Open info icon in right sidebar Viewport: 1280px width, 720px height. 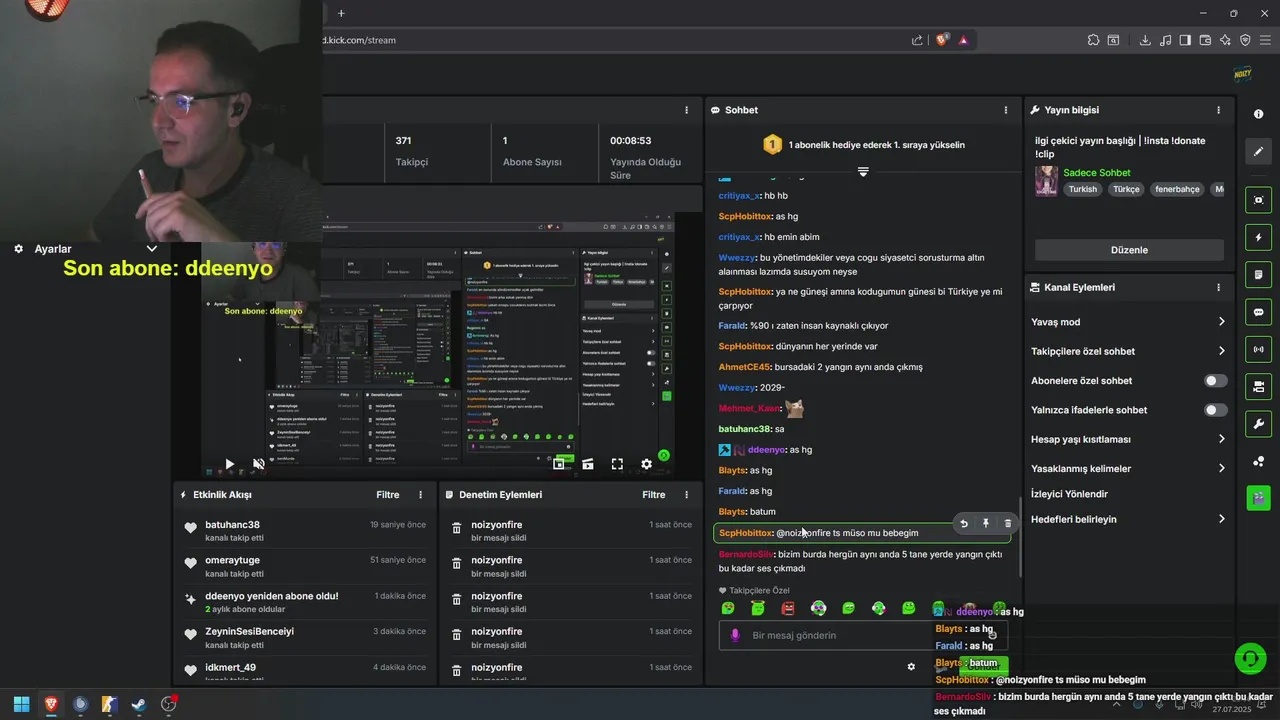click(x=1258, y=114)
